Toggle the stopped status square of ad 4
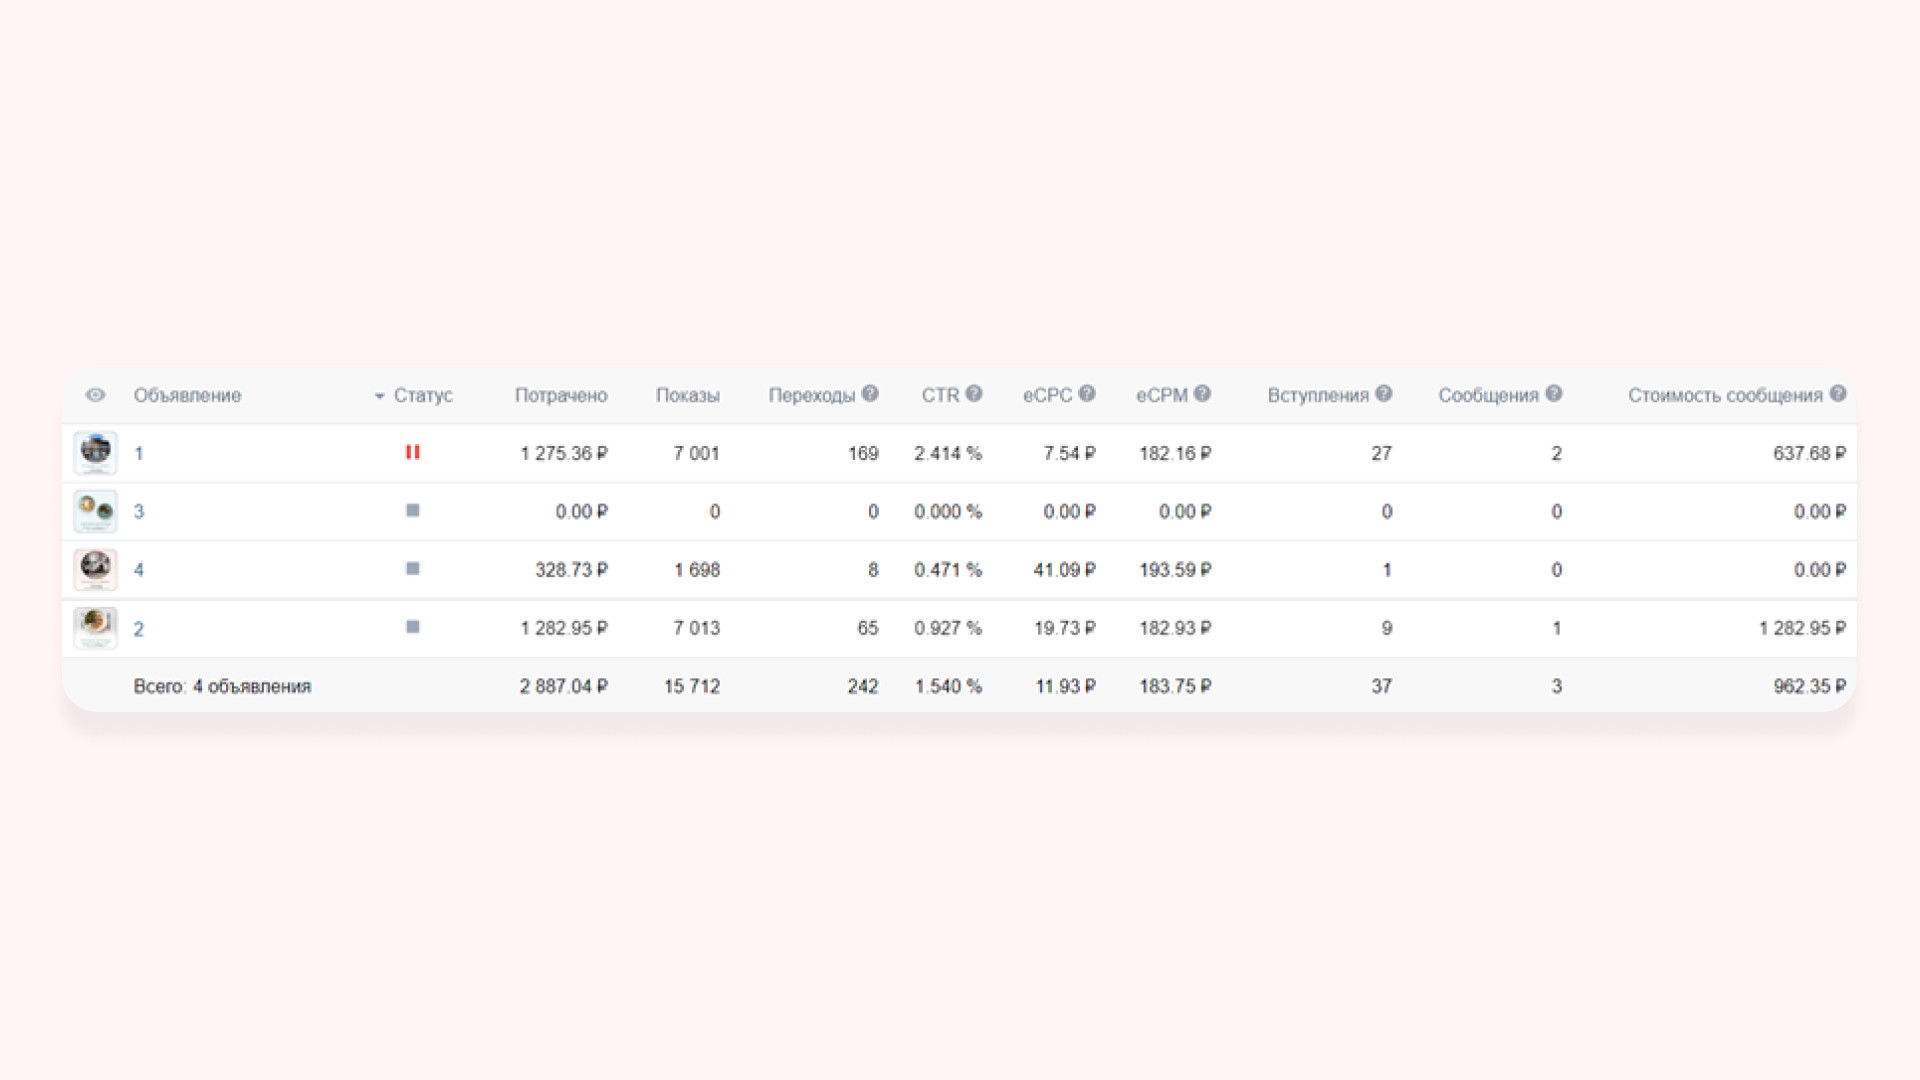1920x1080 pixels. [x=412, y=569]
